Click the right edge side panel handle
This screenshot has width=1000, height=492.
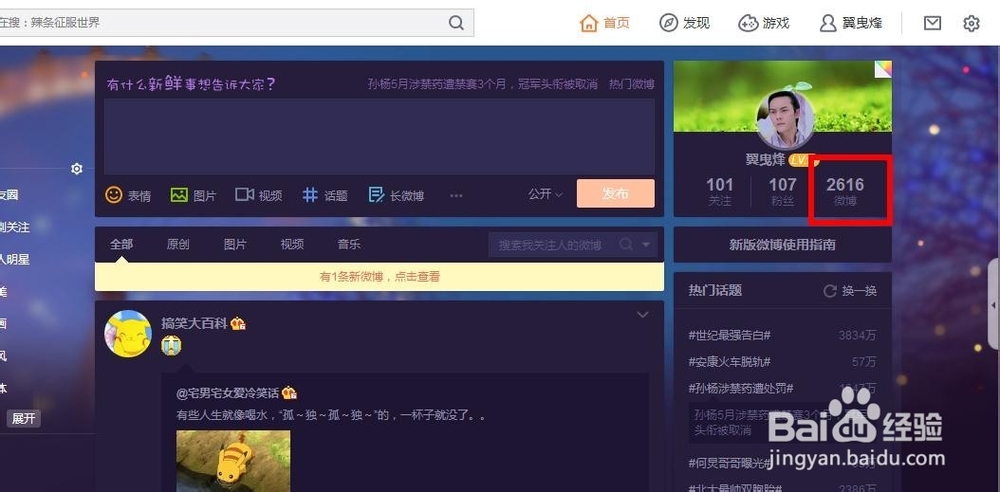click(x=994, y=304)
